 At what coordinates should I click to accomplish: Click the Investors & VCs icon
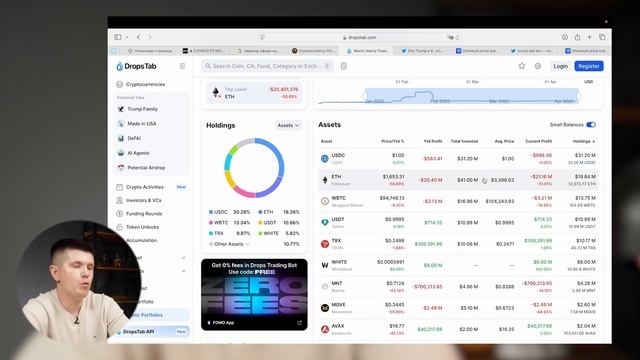tap(120, 200)
